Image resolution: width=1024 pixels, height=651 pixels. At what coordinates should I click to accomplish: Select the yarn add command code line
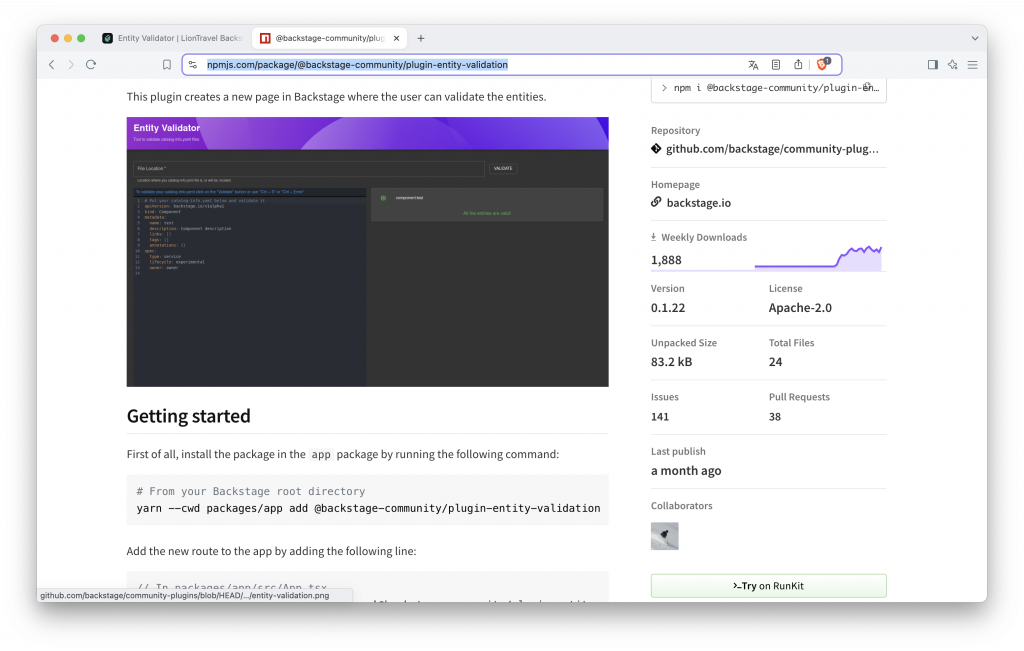368,508
